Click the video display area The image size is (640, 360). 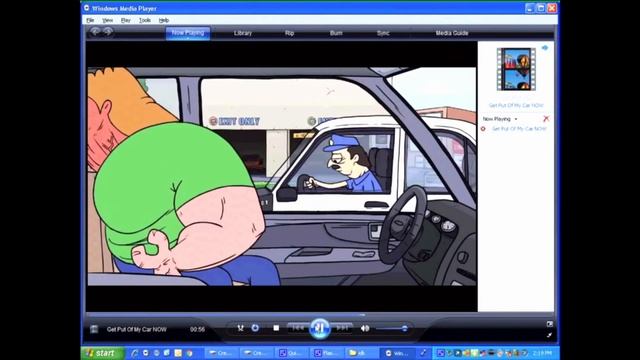(282, 176)
